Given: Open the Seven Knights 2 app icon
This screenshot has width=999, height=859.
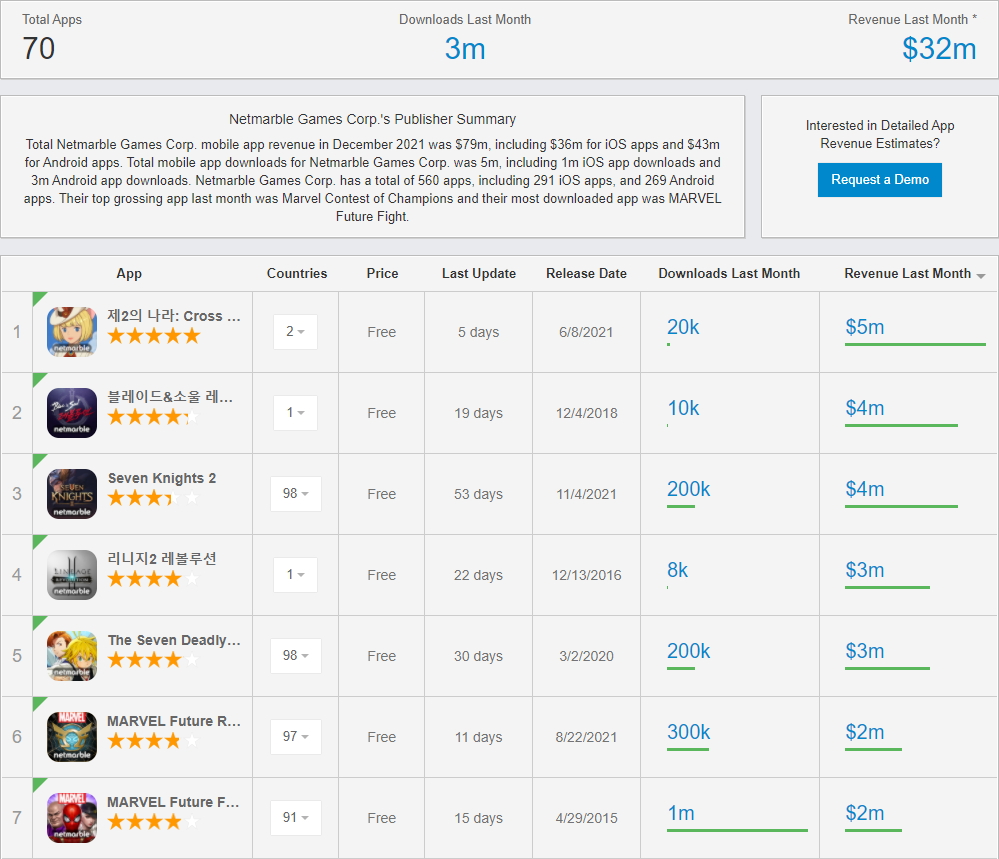Looking at the screenshot, I should (x=72, y=493).
